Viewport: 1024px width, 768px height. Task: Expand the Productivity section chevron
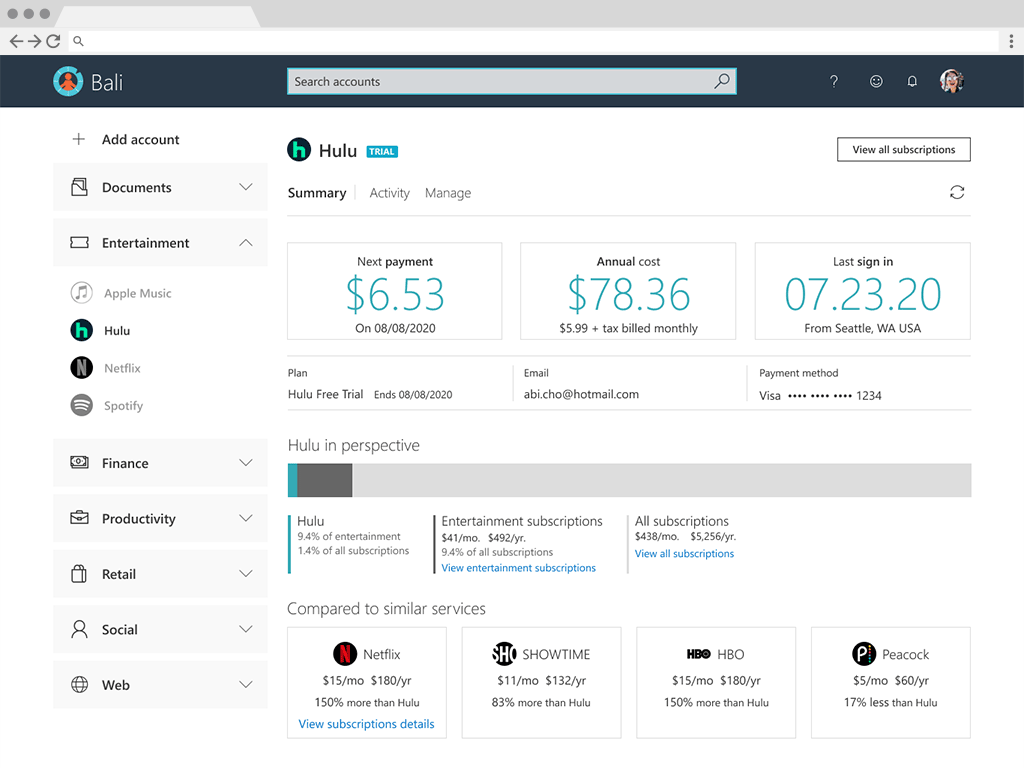246,519
